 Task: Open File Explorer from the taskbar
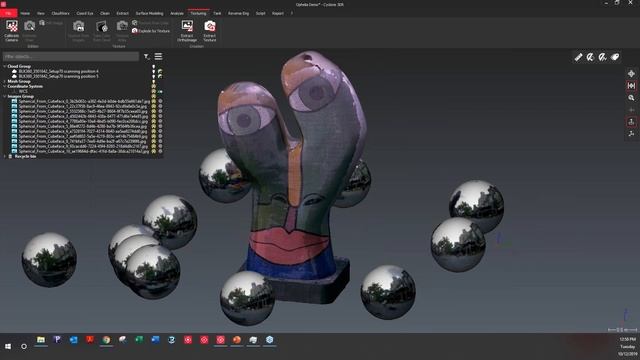pyautogui.click(x=41, y=340)
